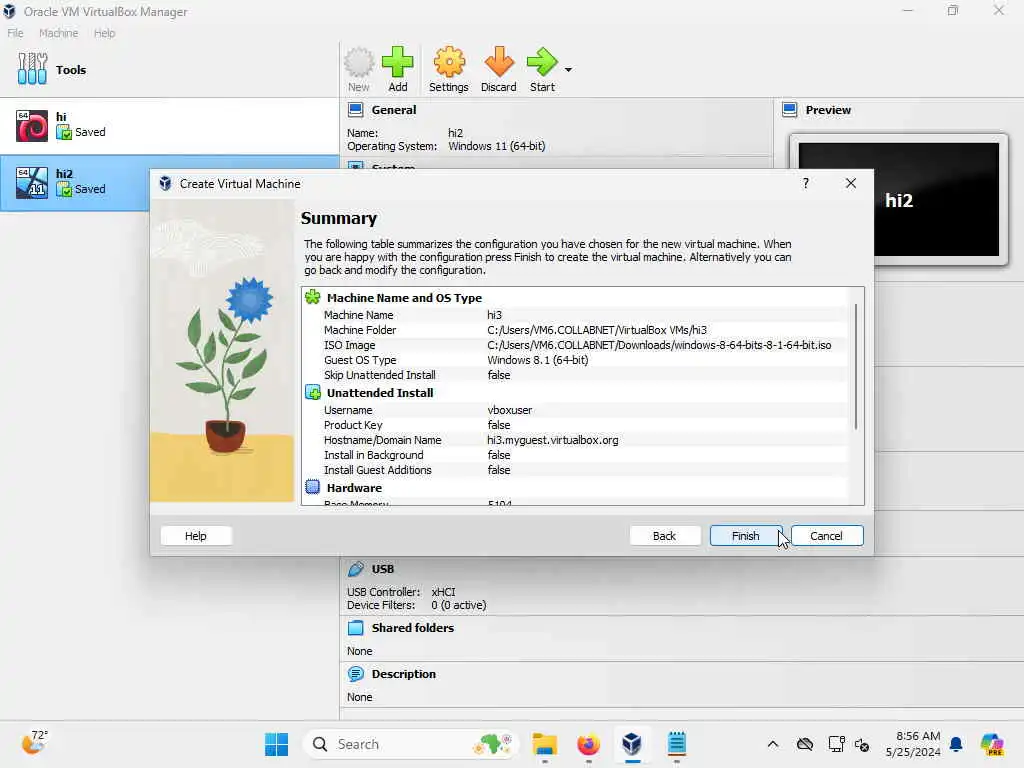Image resolution: width=1024 pixels, height=768 pixels.
Task: Click VirtualBox icon in taskbar
Action: pos(632,744)
